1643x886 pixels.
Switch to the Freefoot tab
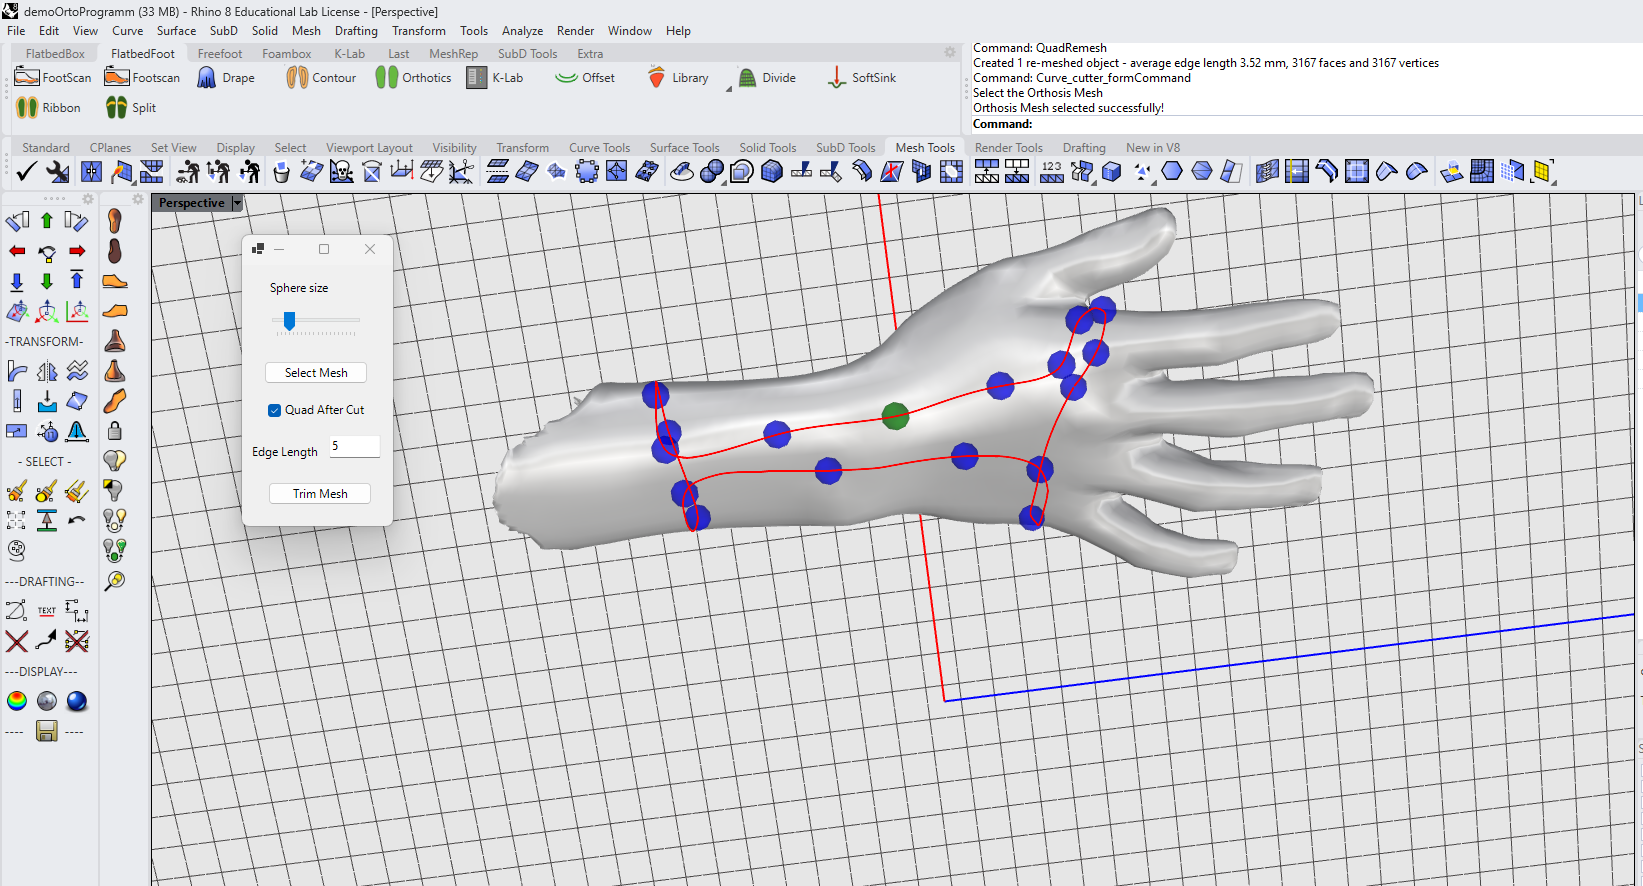click(220, 54)
